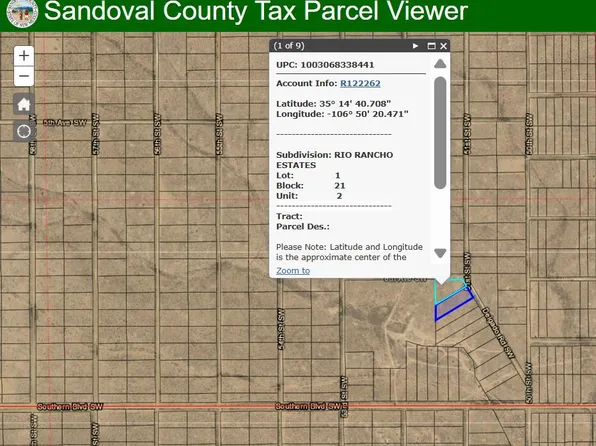Select the cyan highlighted parcel
This screenshot has width=596, height=446.
448,290
